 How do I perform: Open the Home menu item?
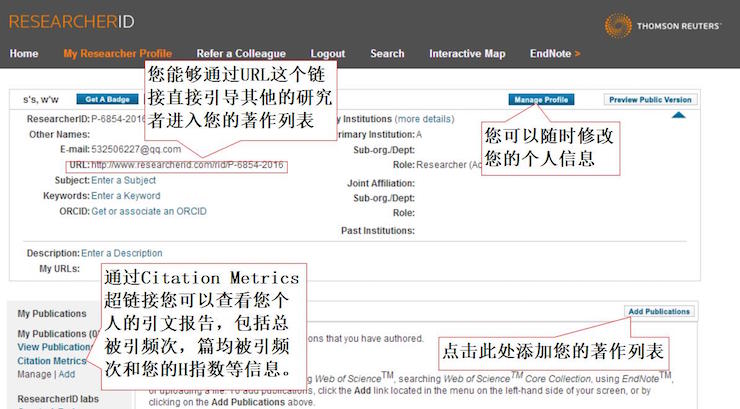pyautogui.click(x=24, y=53)
